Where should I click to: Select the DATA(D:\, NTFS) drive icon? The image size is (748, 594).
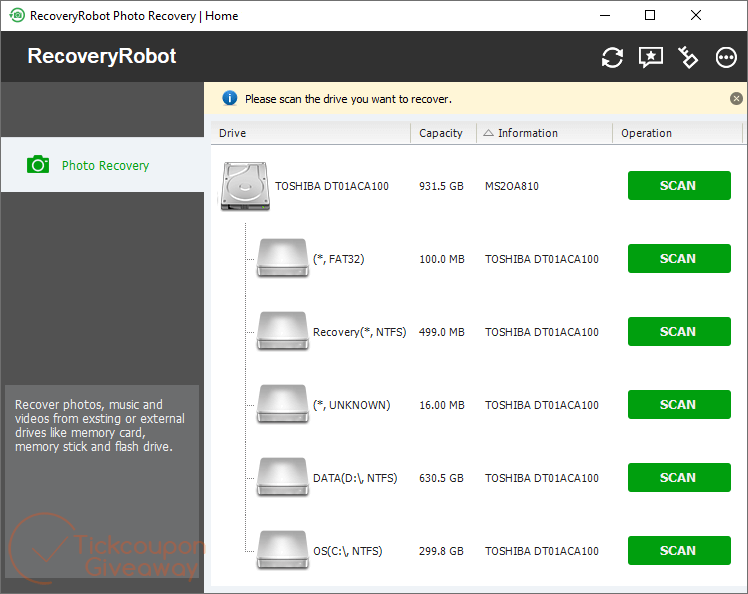coord(281,477)
